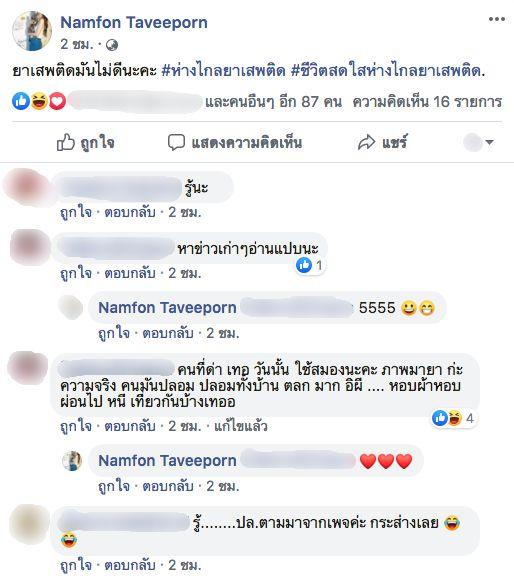Click the public audience globe icon

[x=112, y=45]
